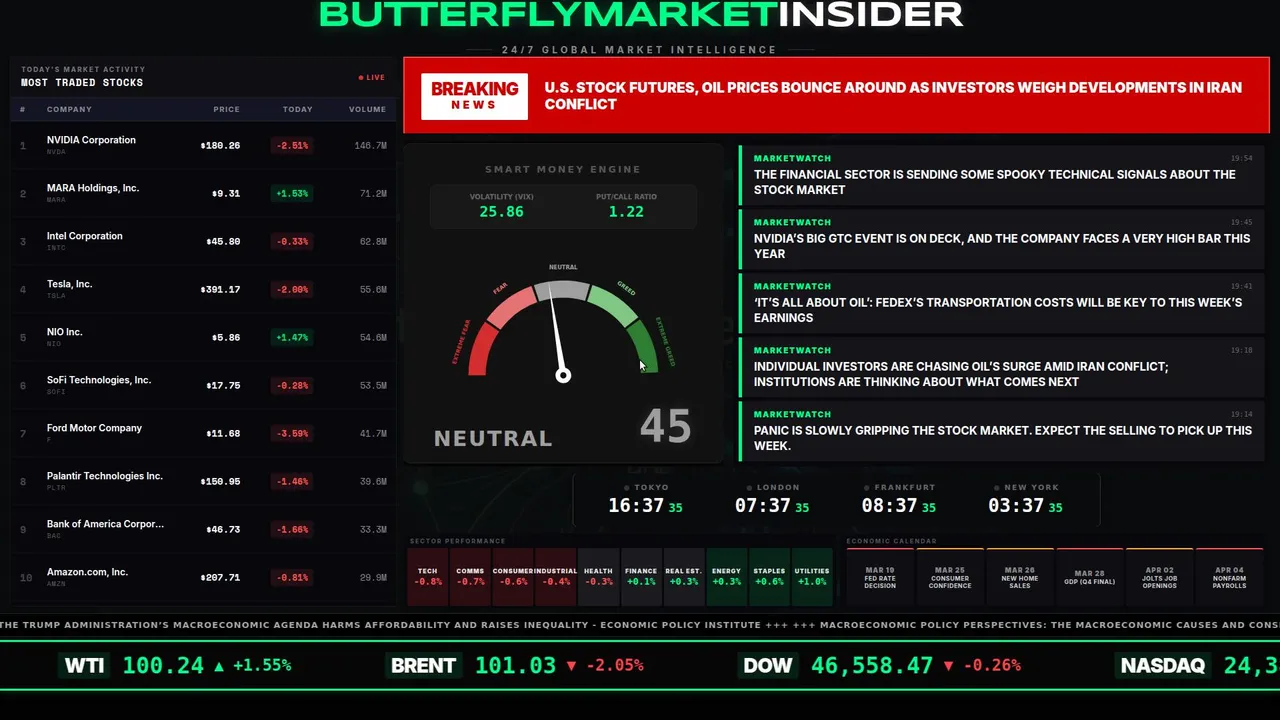This screenshot has height=720, width=1280.
Task: Open the Iran conflict breaking news headline
Action: [893, 96]
